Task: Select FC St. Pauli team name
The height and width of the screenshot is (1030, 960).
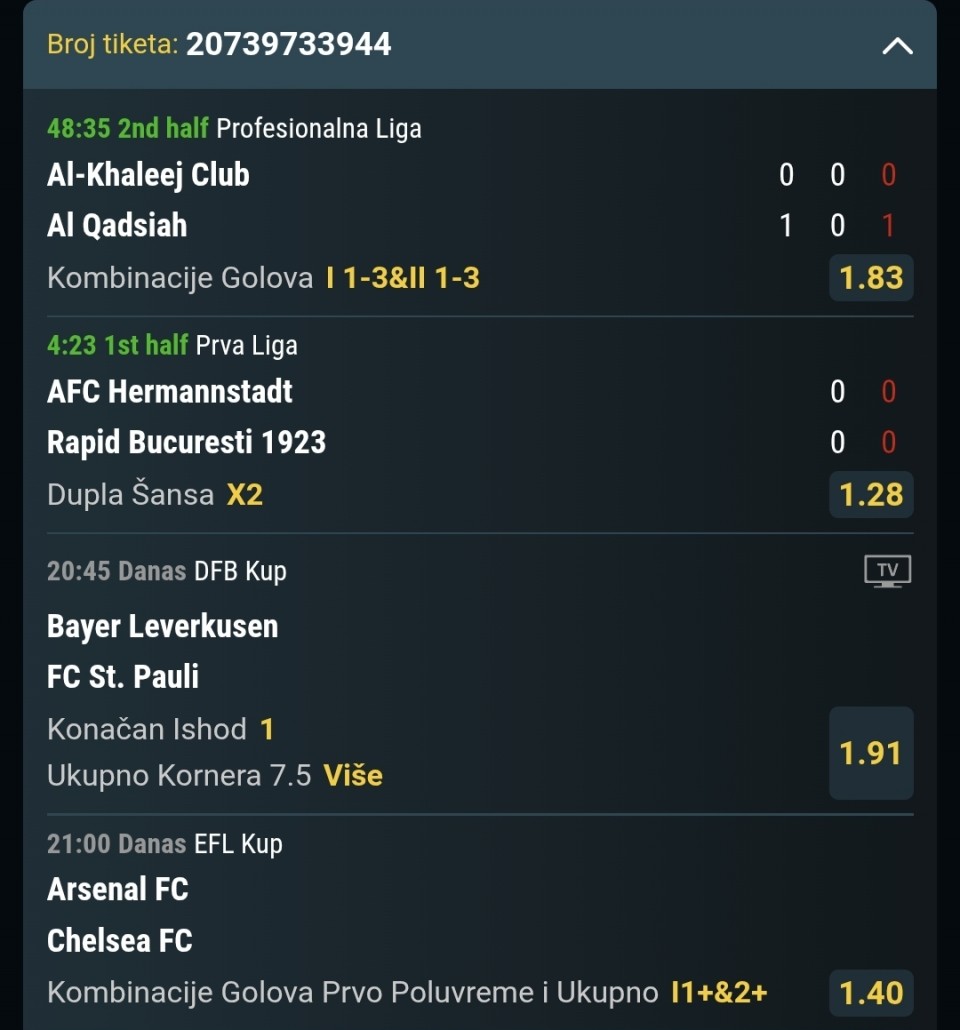Action: click(x=123, y=677)
